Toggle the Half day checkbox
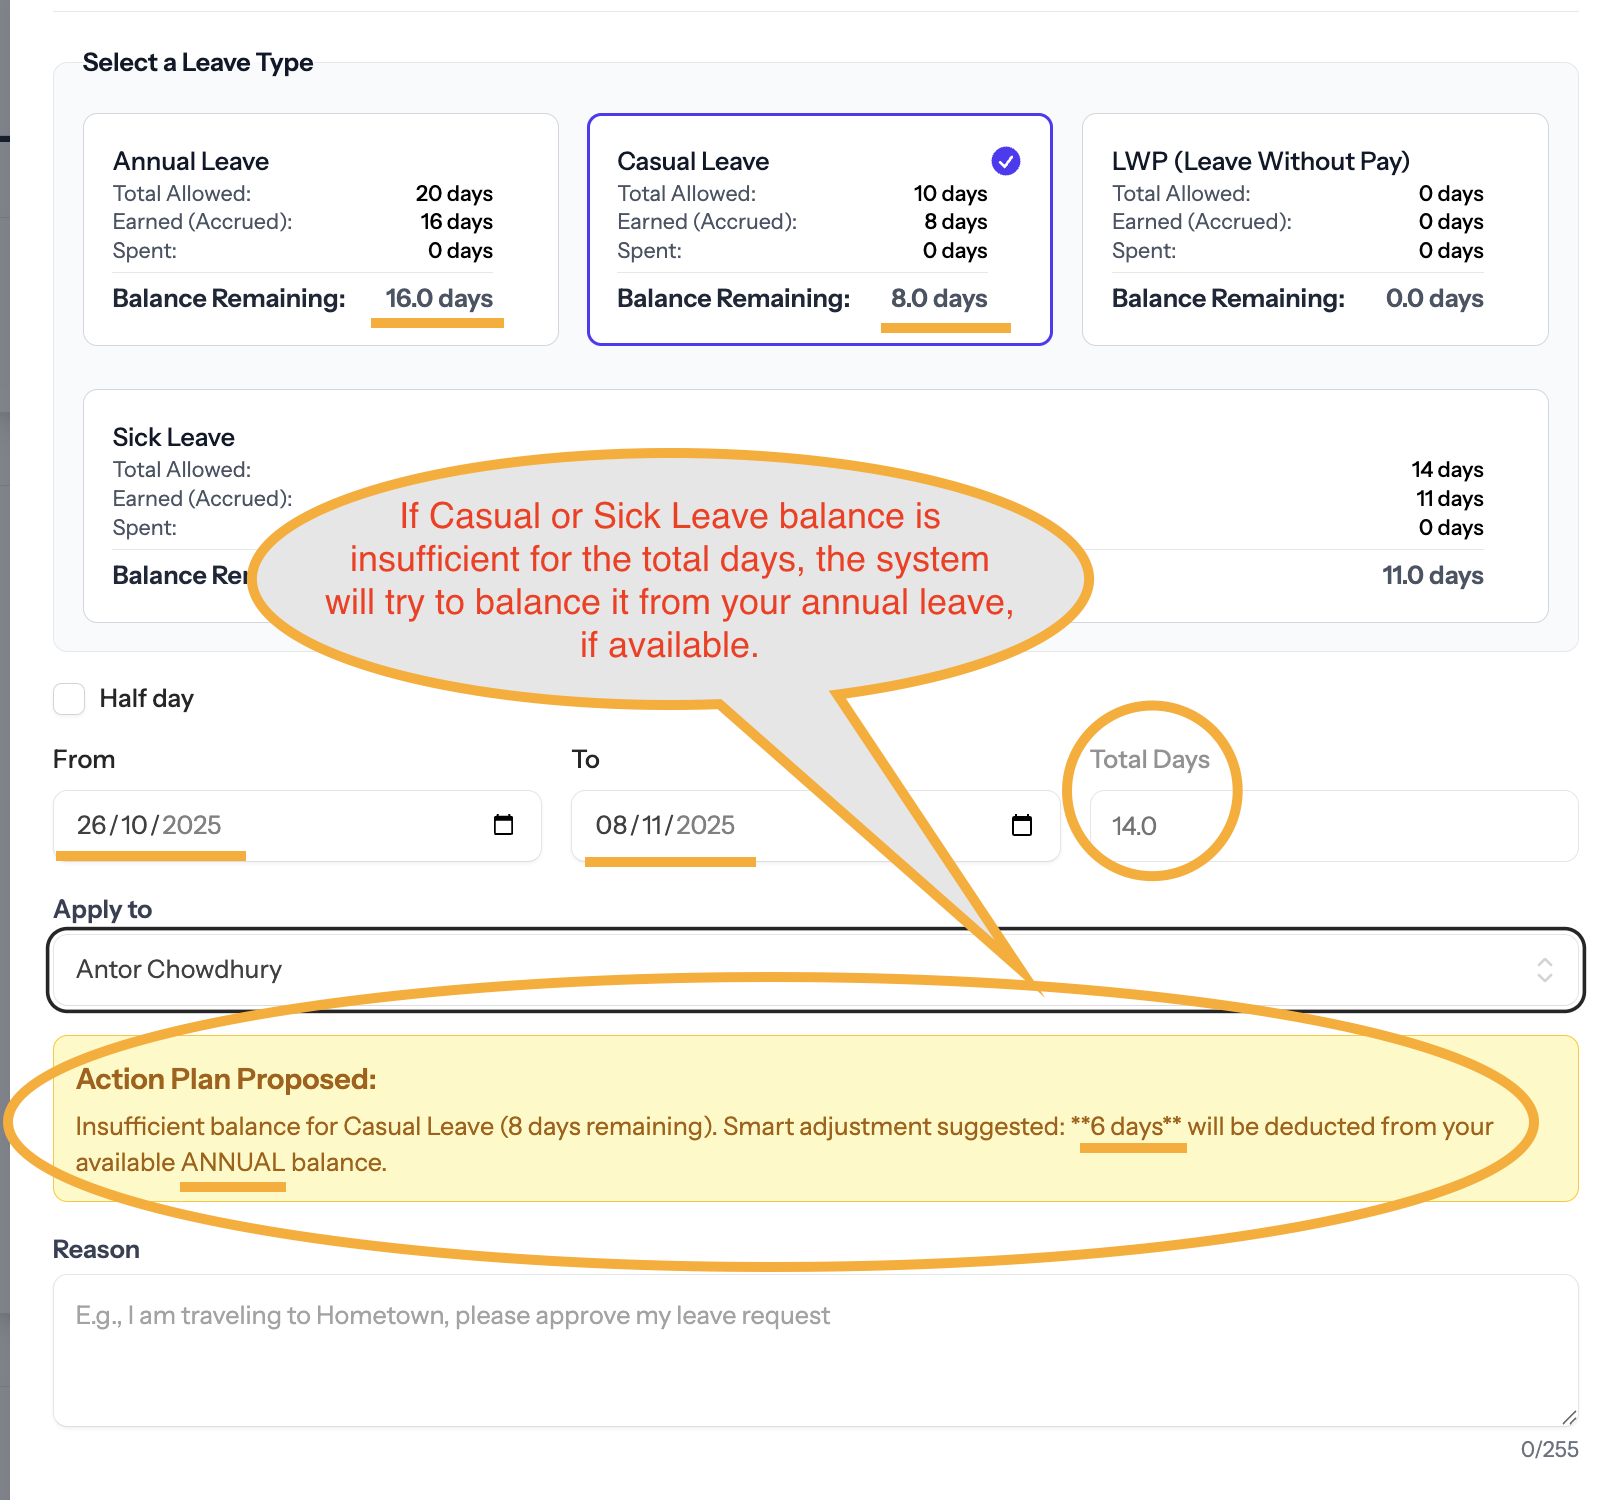This screenshot has height=1500, width=1618. coord(69,699)
